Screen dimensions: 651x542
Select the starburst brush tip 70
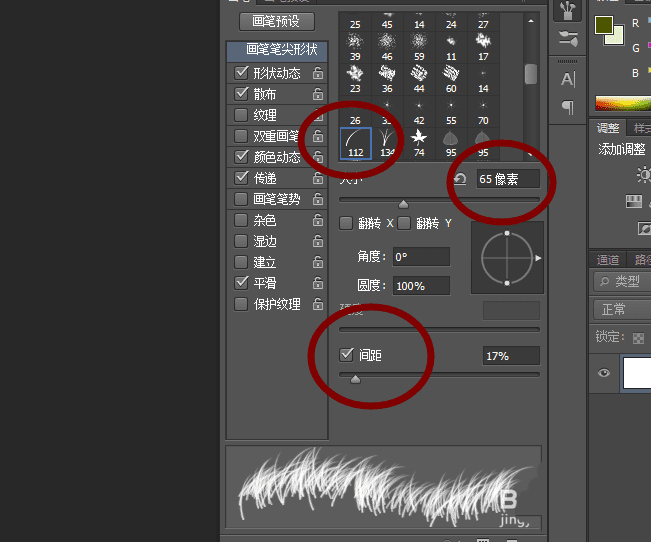pyautogui.click(x=483, y=111)
